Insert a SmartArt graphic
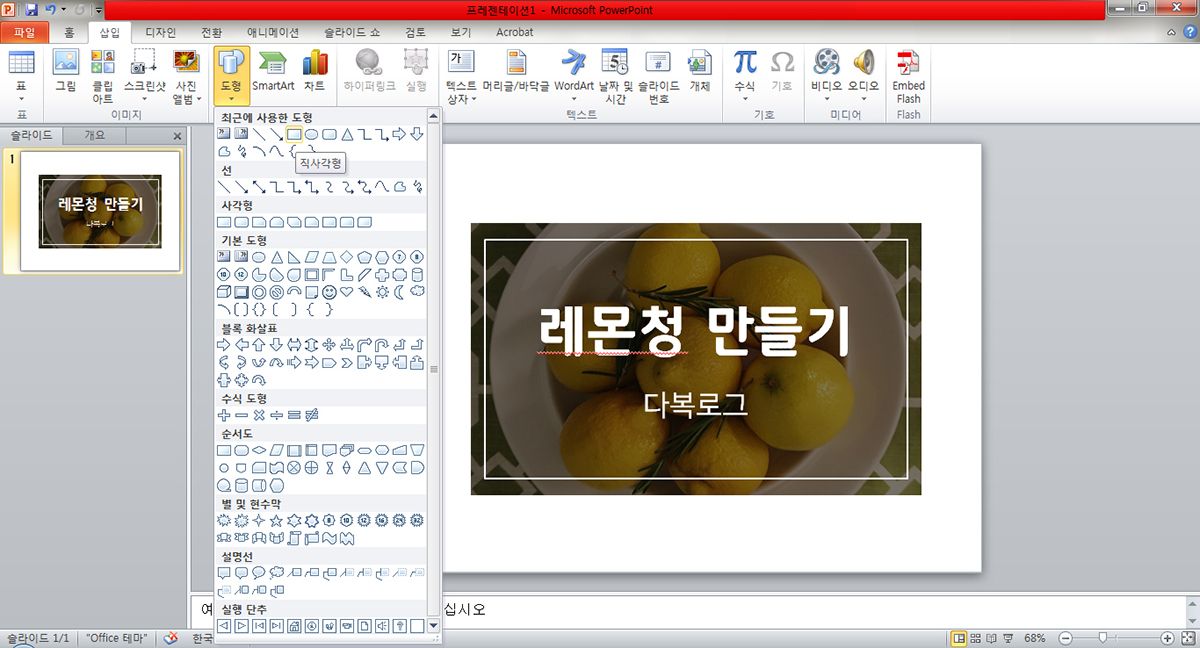 (273, 72)
